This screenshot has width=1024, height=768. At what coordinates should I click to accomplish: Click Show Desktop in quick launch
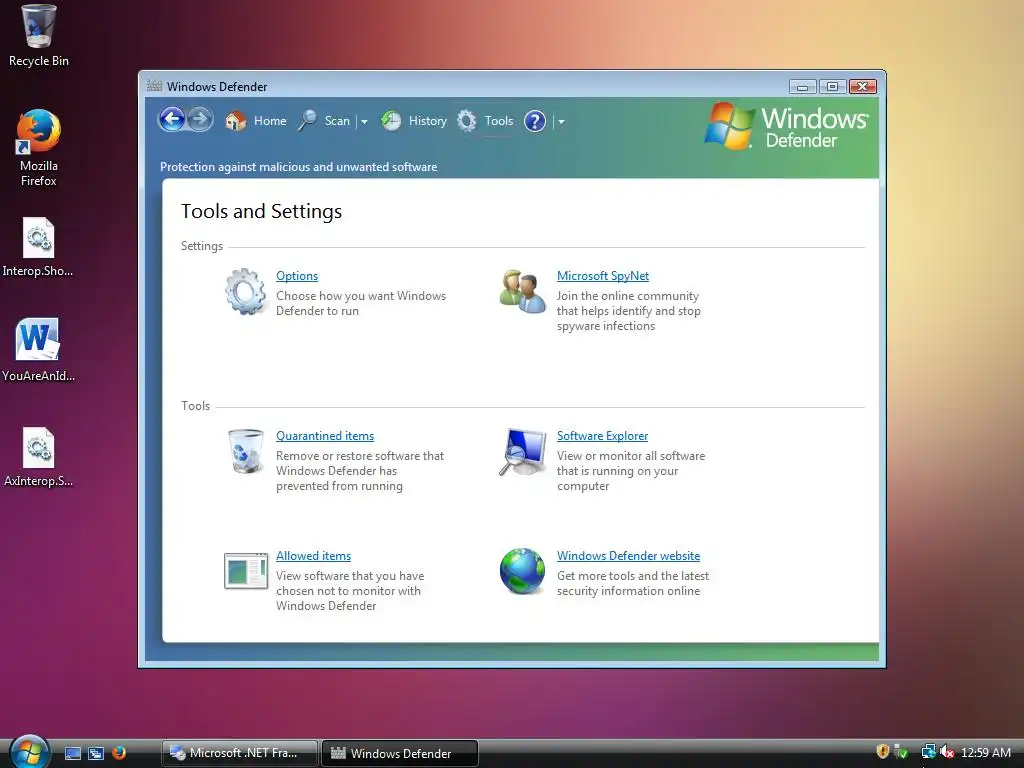click(x=73, y=753)
